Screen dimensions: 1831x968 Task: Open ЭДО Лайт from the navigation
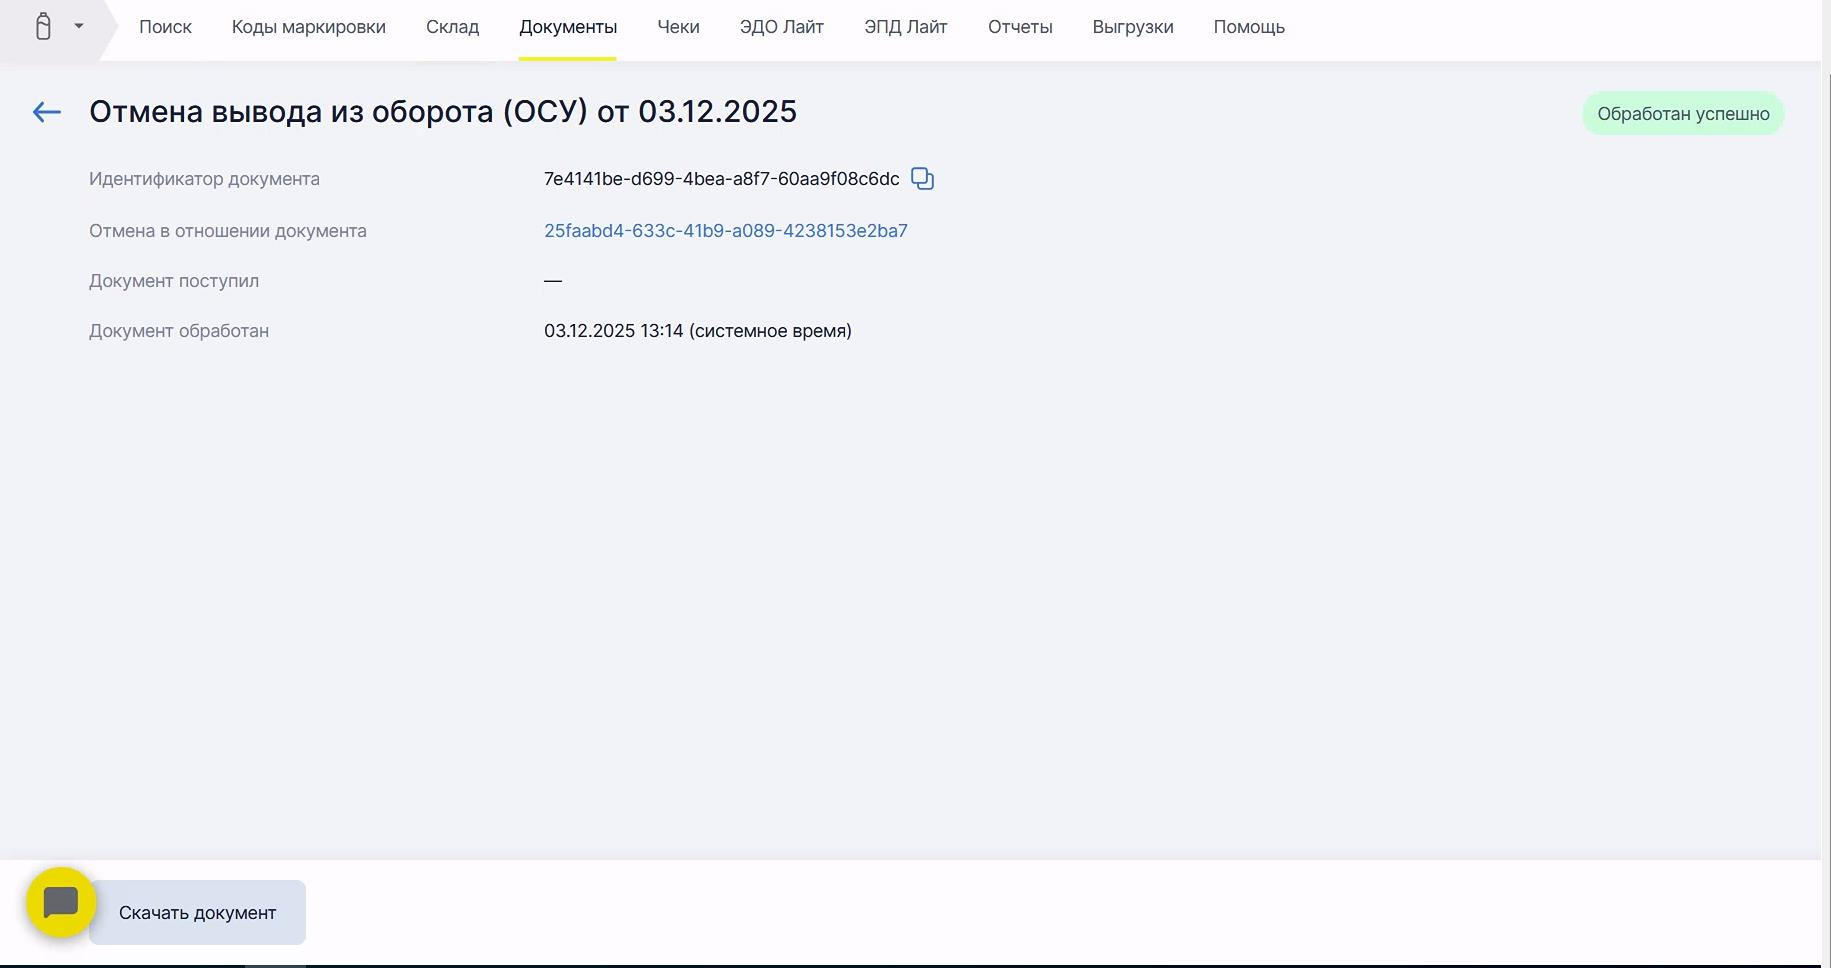(x=781, y=27)
